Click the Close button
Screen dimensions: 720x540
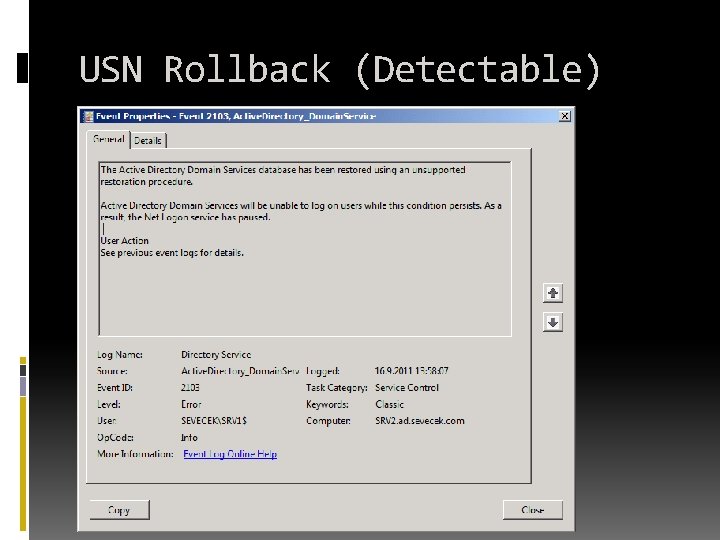coord(533,510)
